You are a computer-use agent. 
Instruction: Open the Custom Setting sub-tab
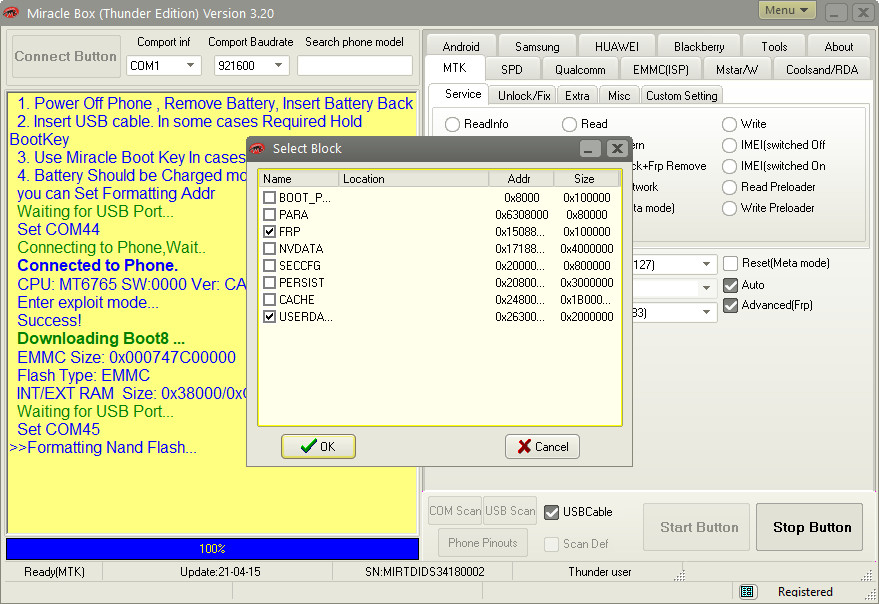coord(682,96)
